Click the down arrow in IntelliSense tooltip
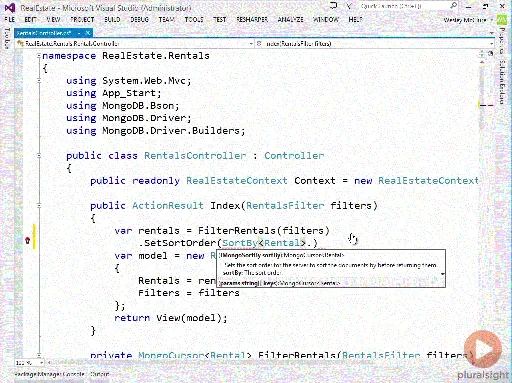512x383 pixels. pos(443,274)
